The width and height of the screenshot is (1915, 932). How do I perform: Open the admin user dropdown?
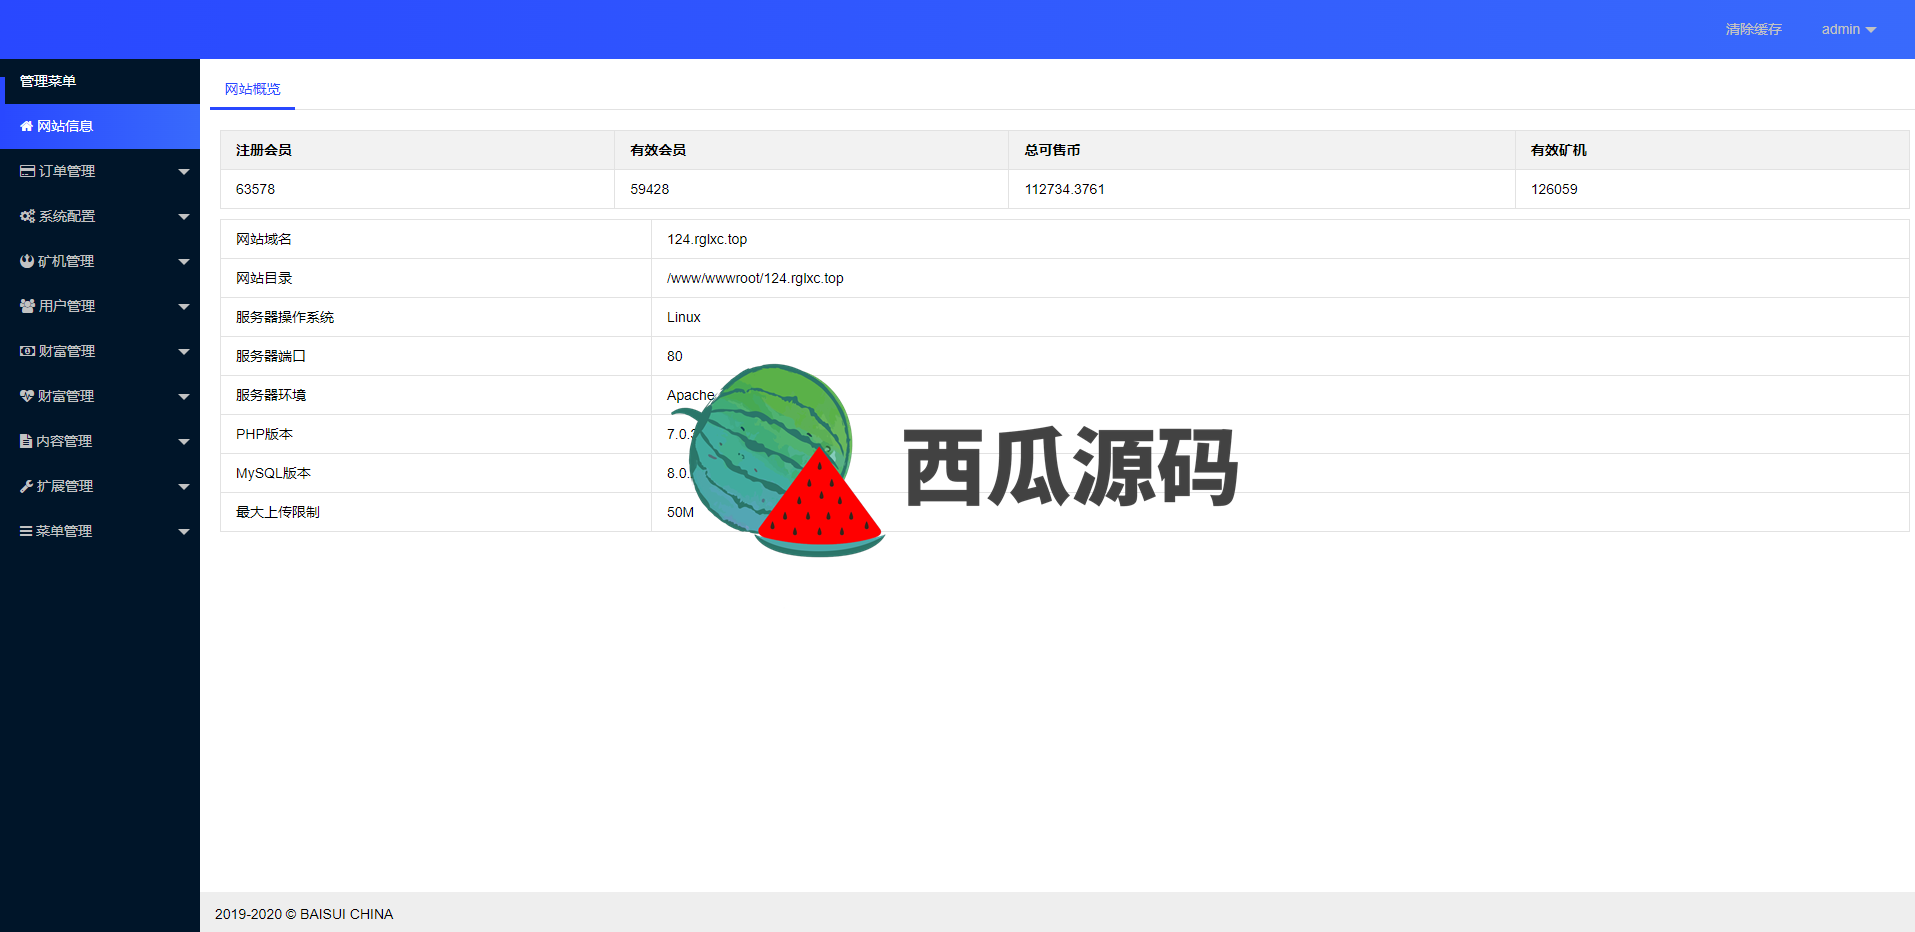1848,30
